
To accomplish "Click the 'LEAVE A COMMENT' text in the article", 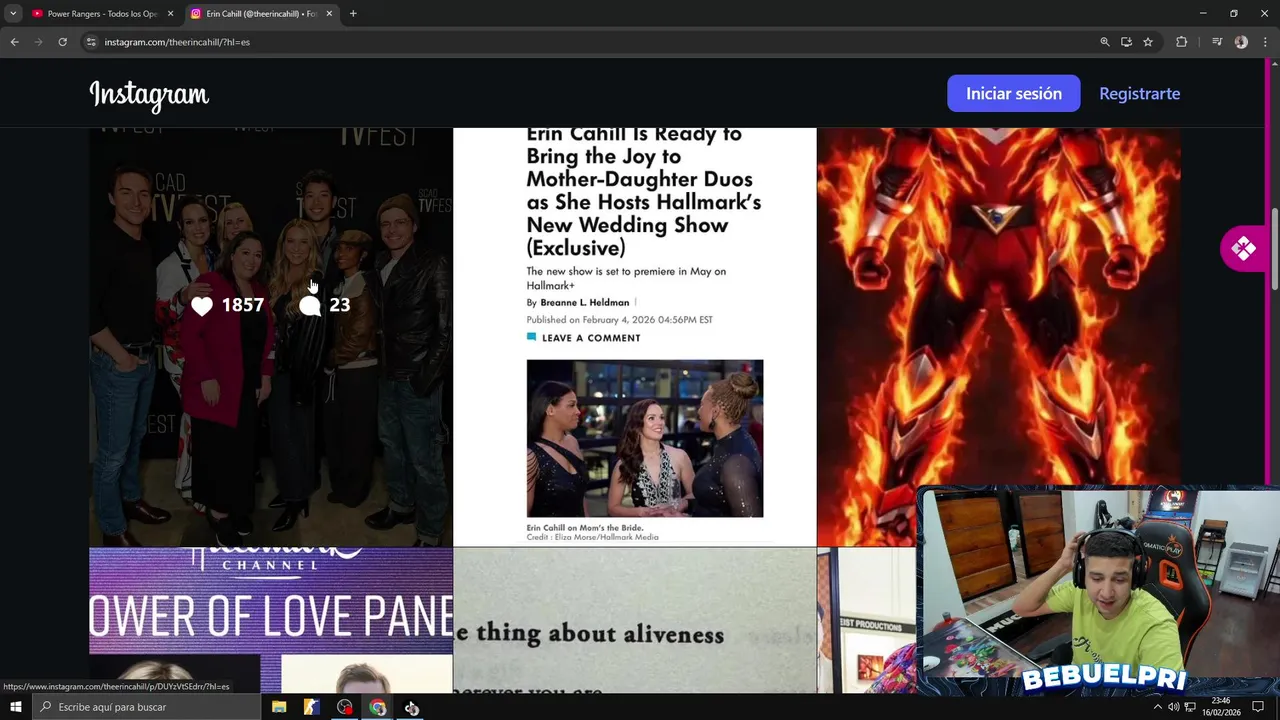I will pyautogui.click(x=591, y=338).
